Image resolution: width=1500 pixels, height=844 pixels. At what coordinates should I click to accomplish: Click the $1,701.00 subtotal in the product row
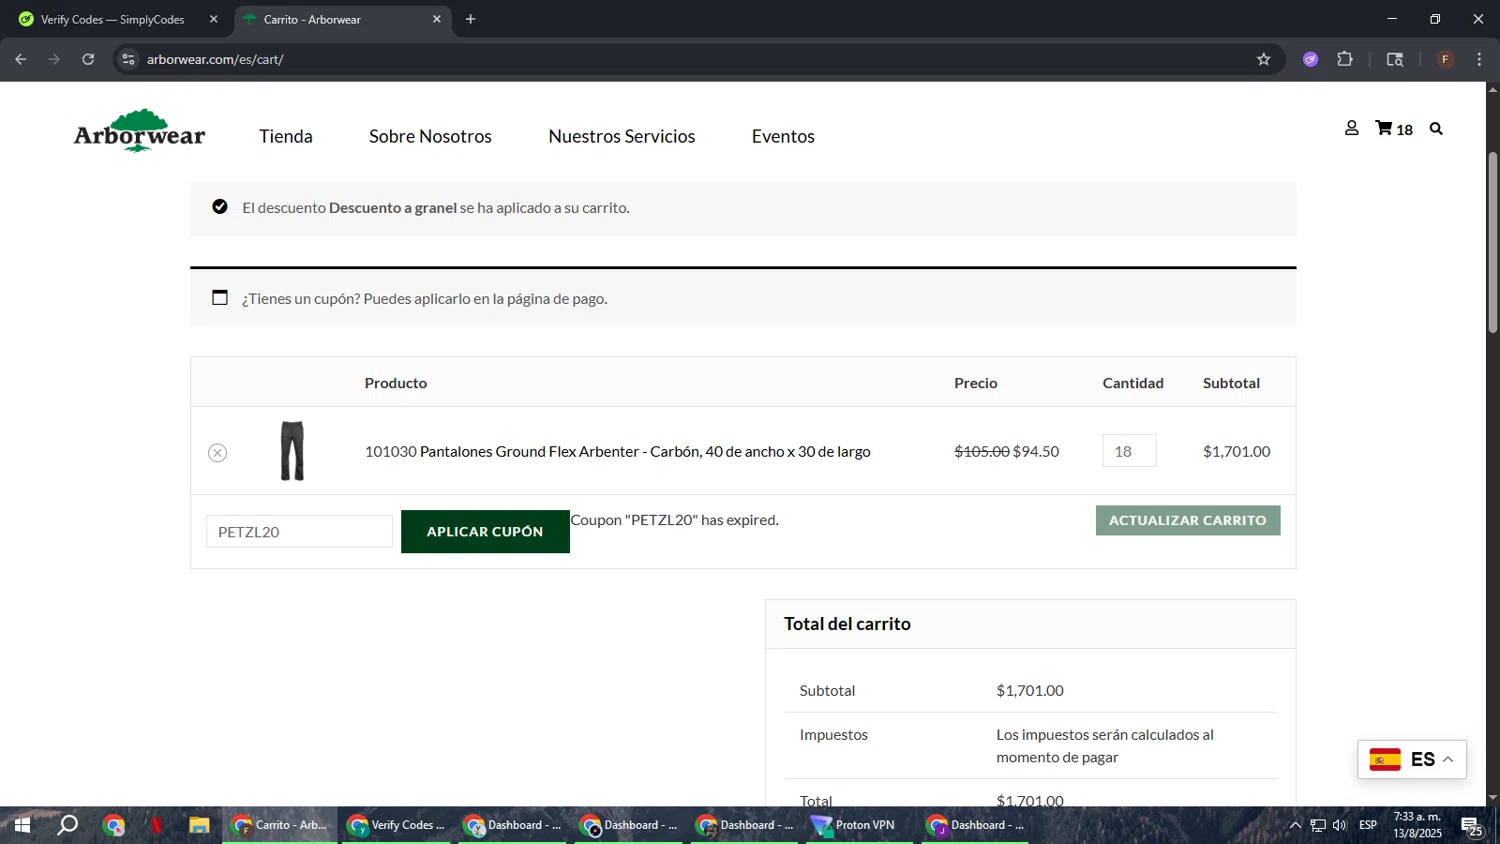pyautogui.click(x=1236, y=451)
